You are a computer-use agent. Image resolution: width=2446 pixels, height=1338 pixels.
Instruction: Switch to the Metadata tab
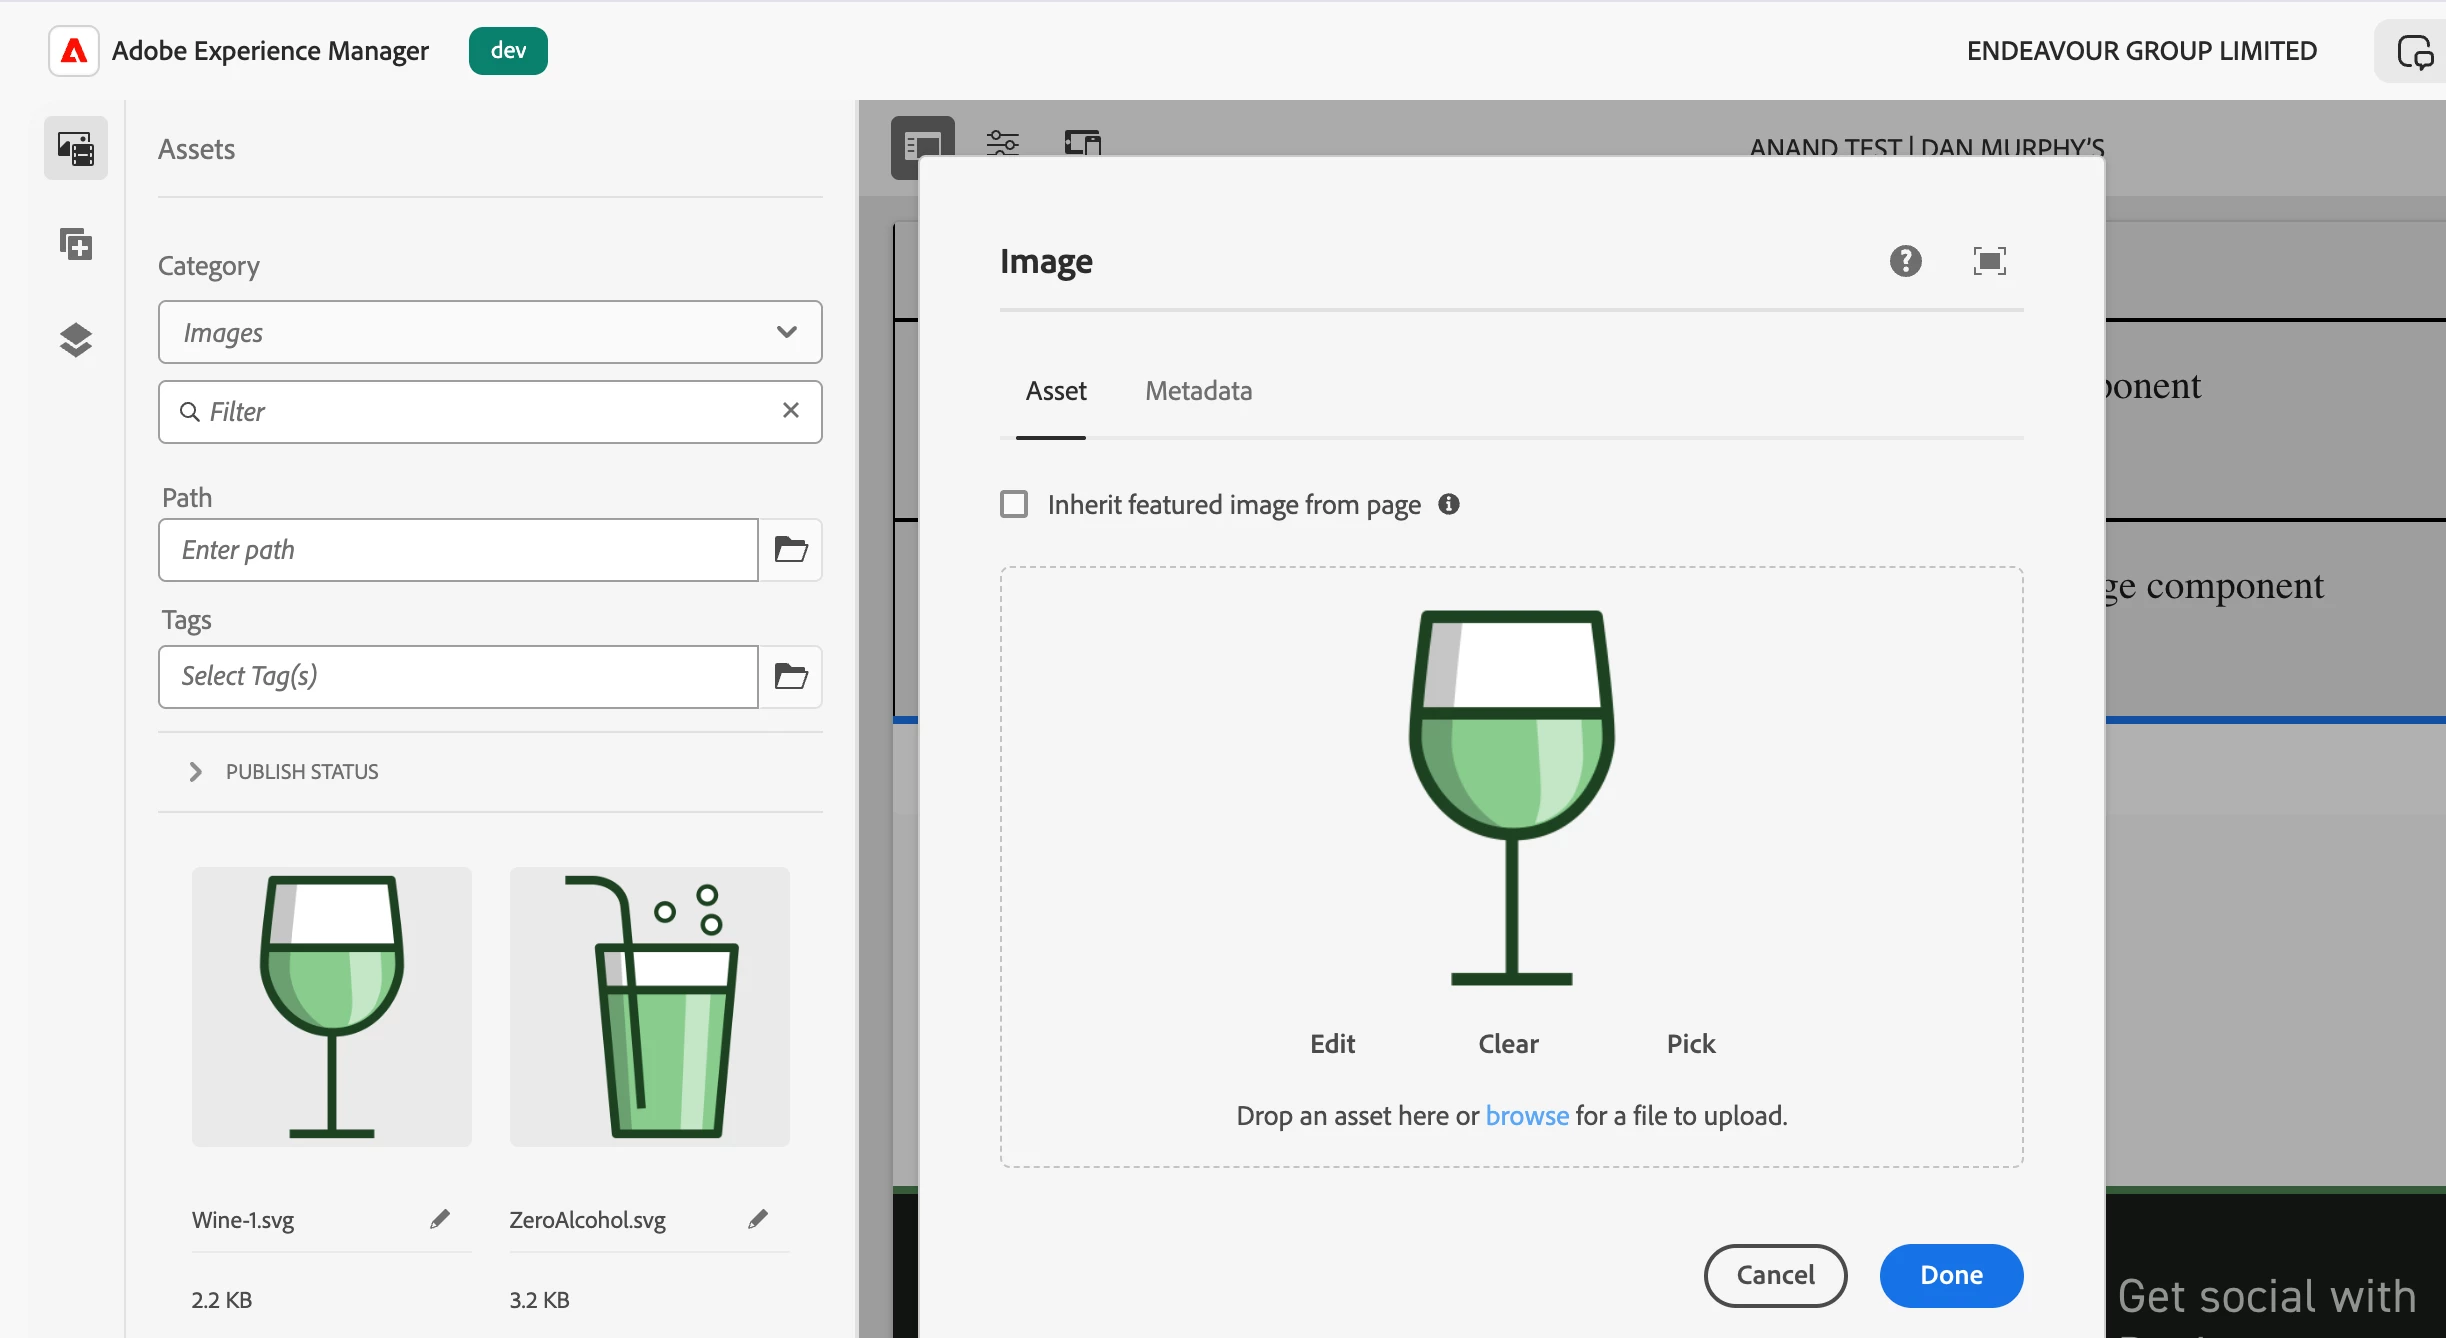pos(1198,391)
